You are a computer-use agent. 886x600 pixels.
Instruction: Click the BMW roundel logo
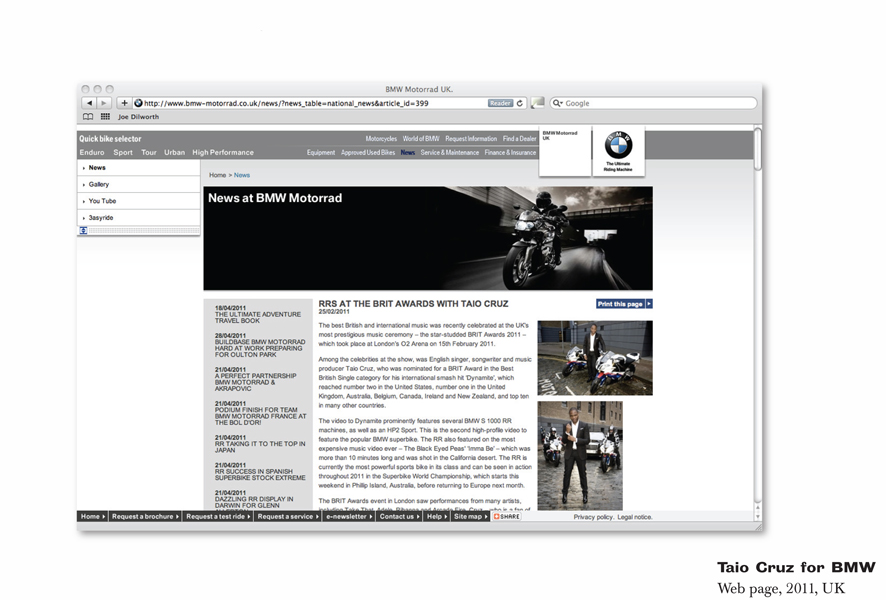coord(618,145)
